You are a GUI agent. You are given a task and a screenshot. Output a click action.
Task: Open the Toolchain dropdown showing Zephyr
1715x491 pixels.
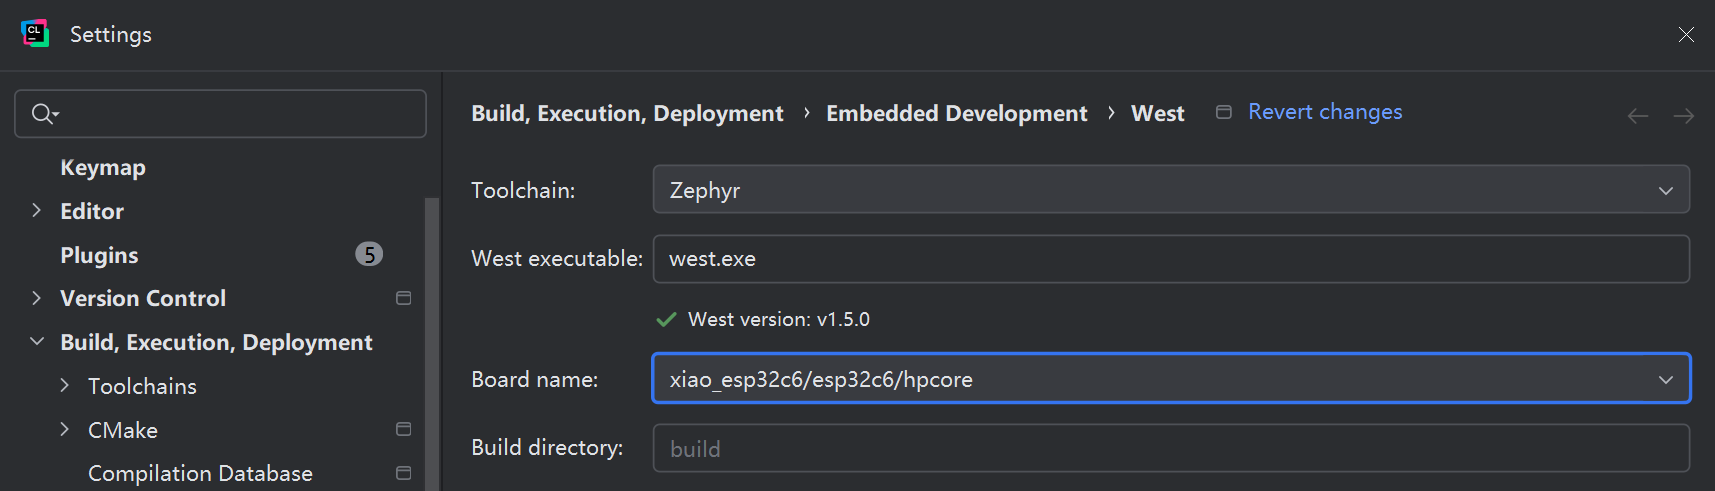coord(1170,190)
